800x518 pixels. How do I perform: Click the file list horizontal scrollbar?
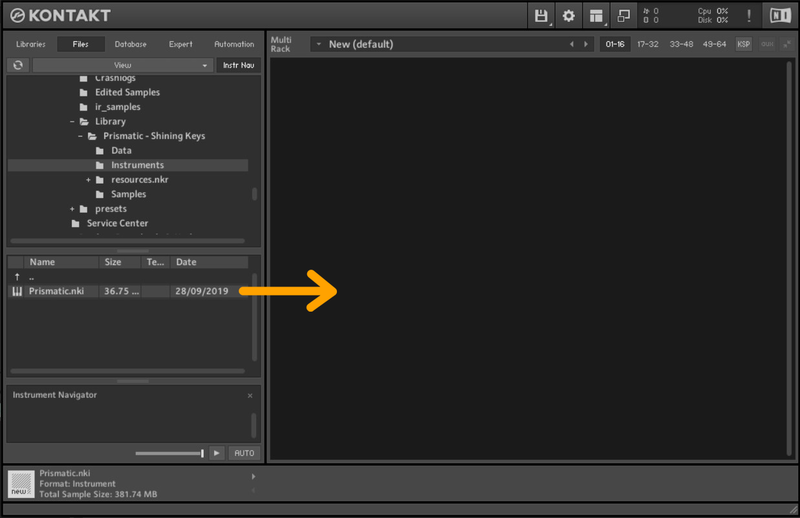click(128, 371)
